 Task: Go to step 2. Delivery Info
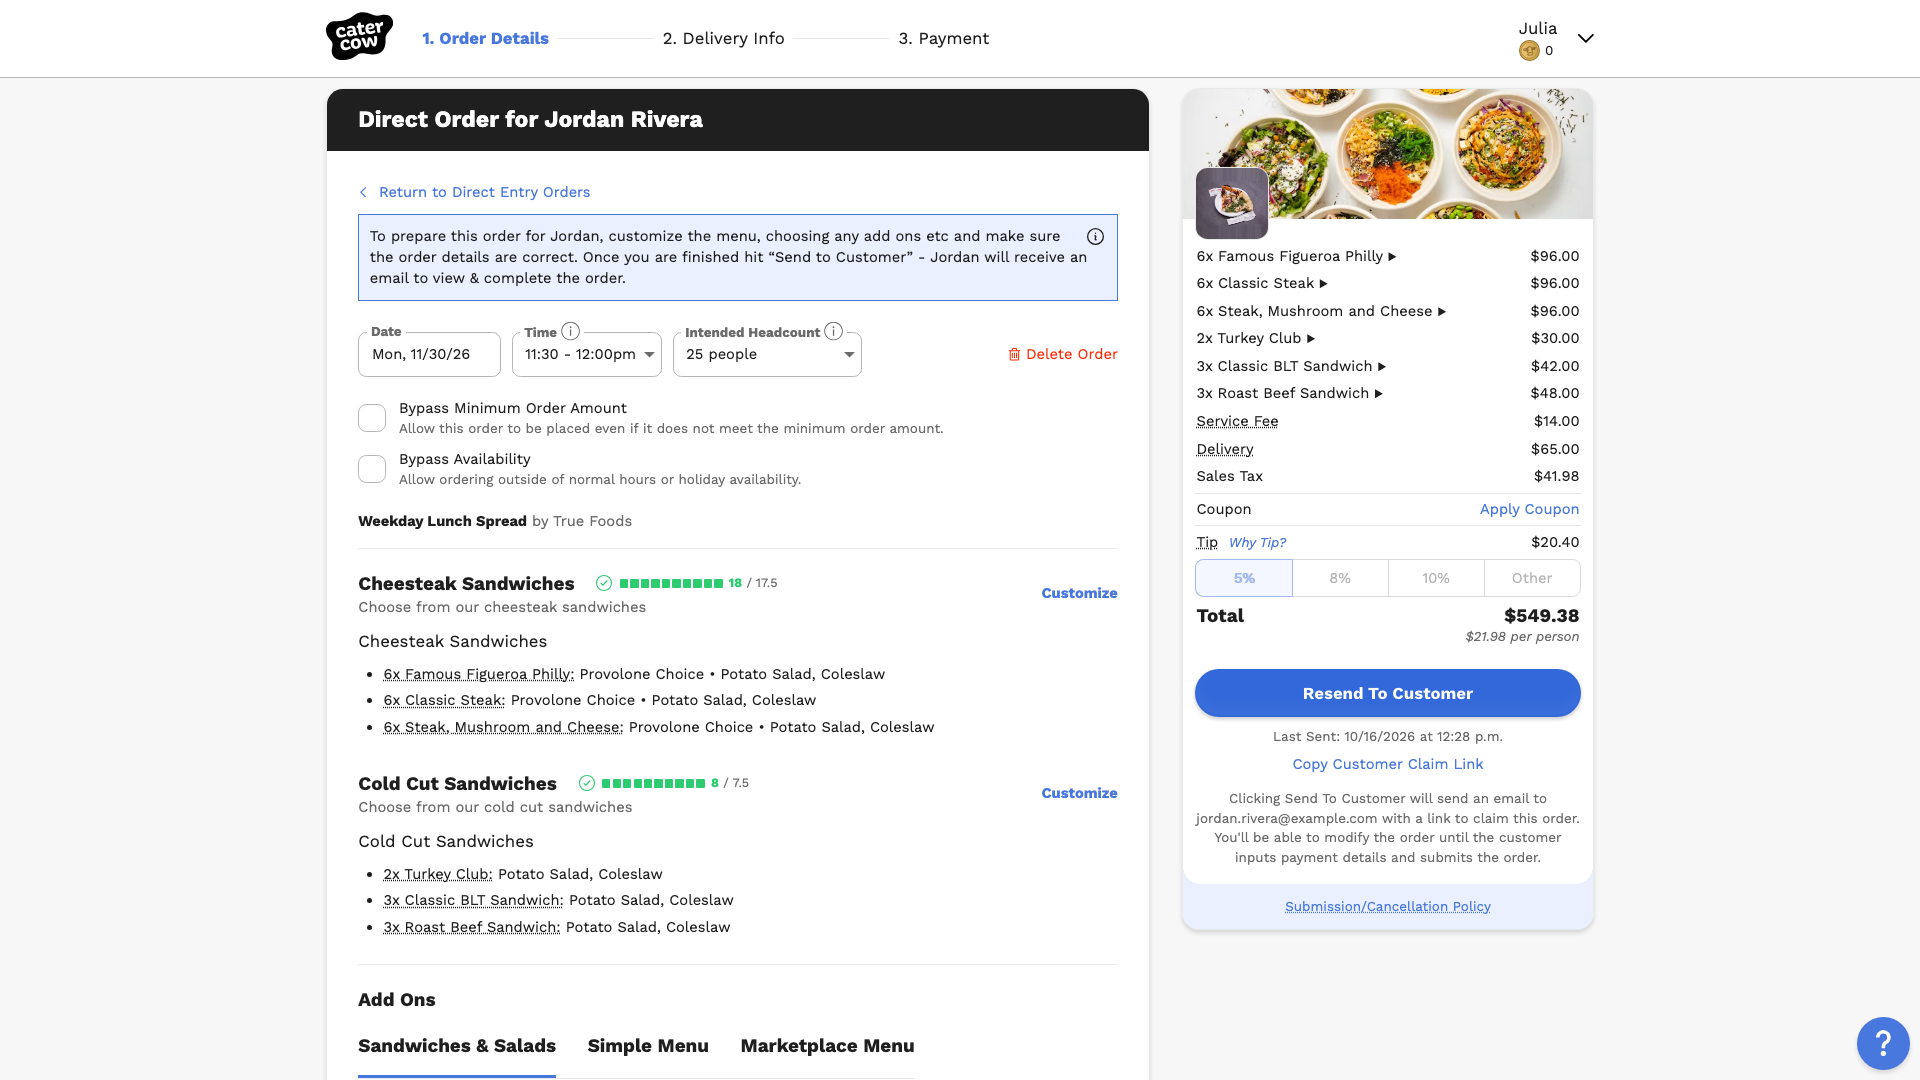click(x=723, y=38)
